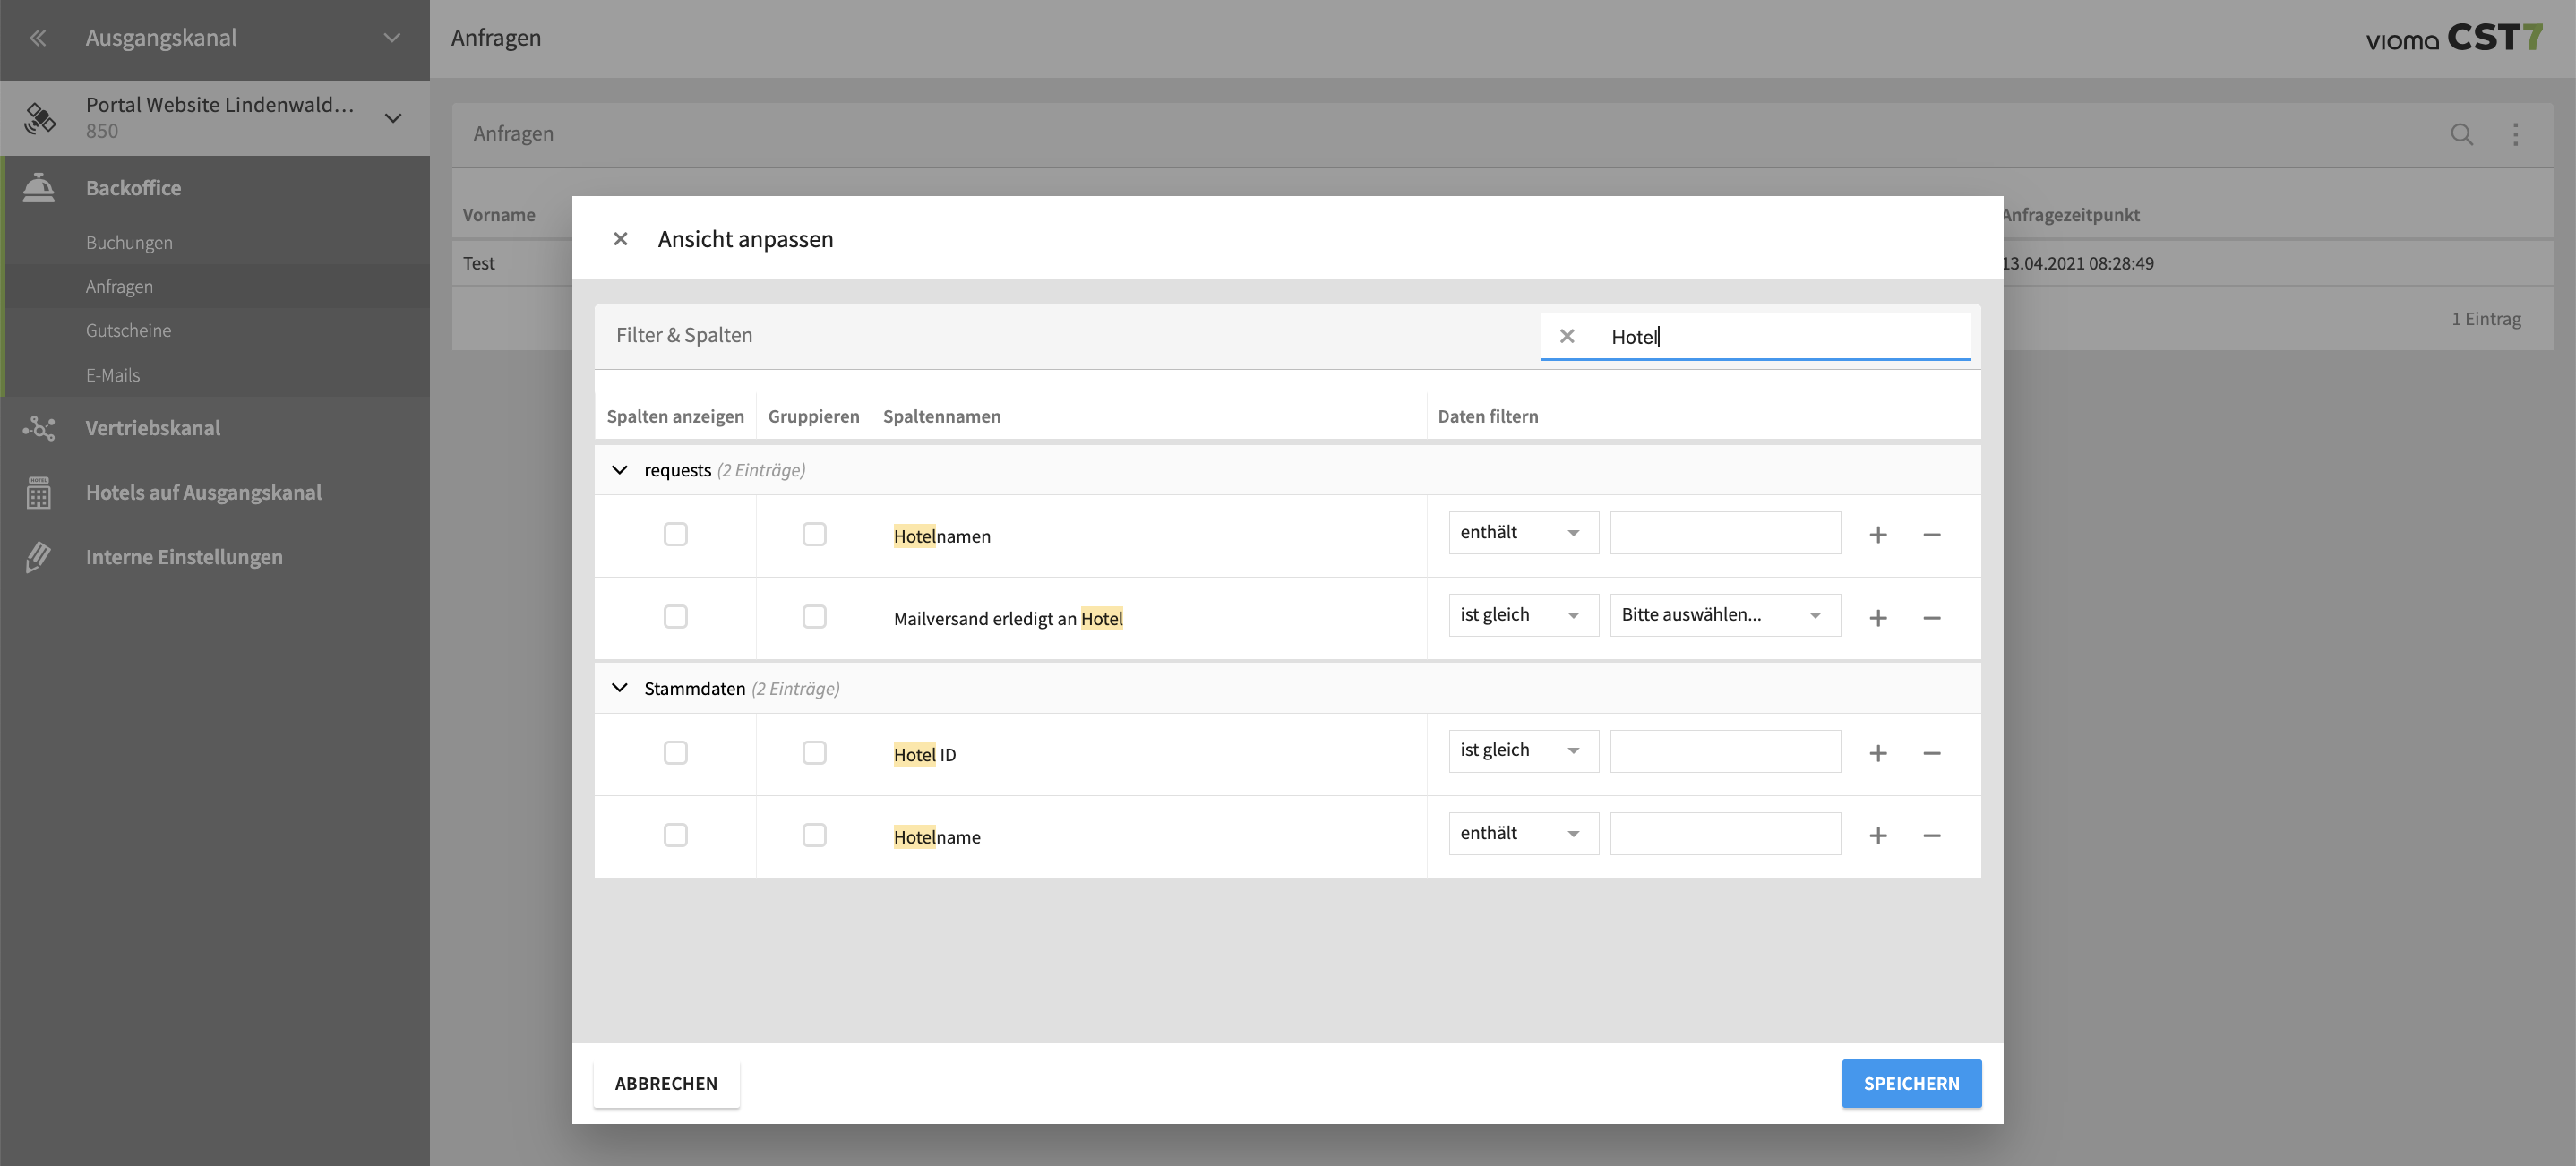The width and height of the screenshot is (2576, 1166).
Task: Click the Anfragezeitpunkt column header
Action: tap(2070, 215)
